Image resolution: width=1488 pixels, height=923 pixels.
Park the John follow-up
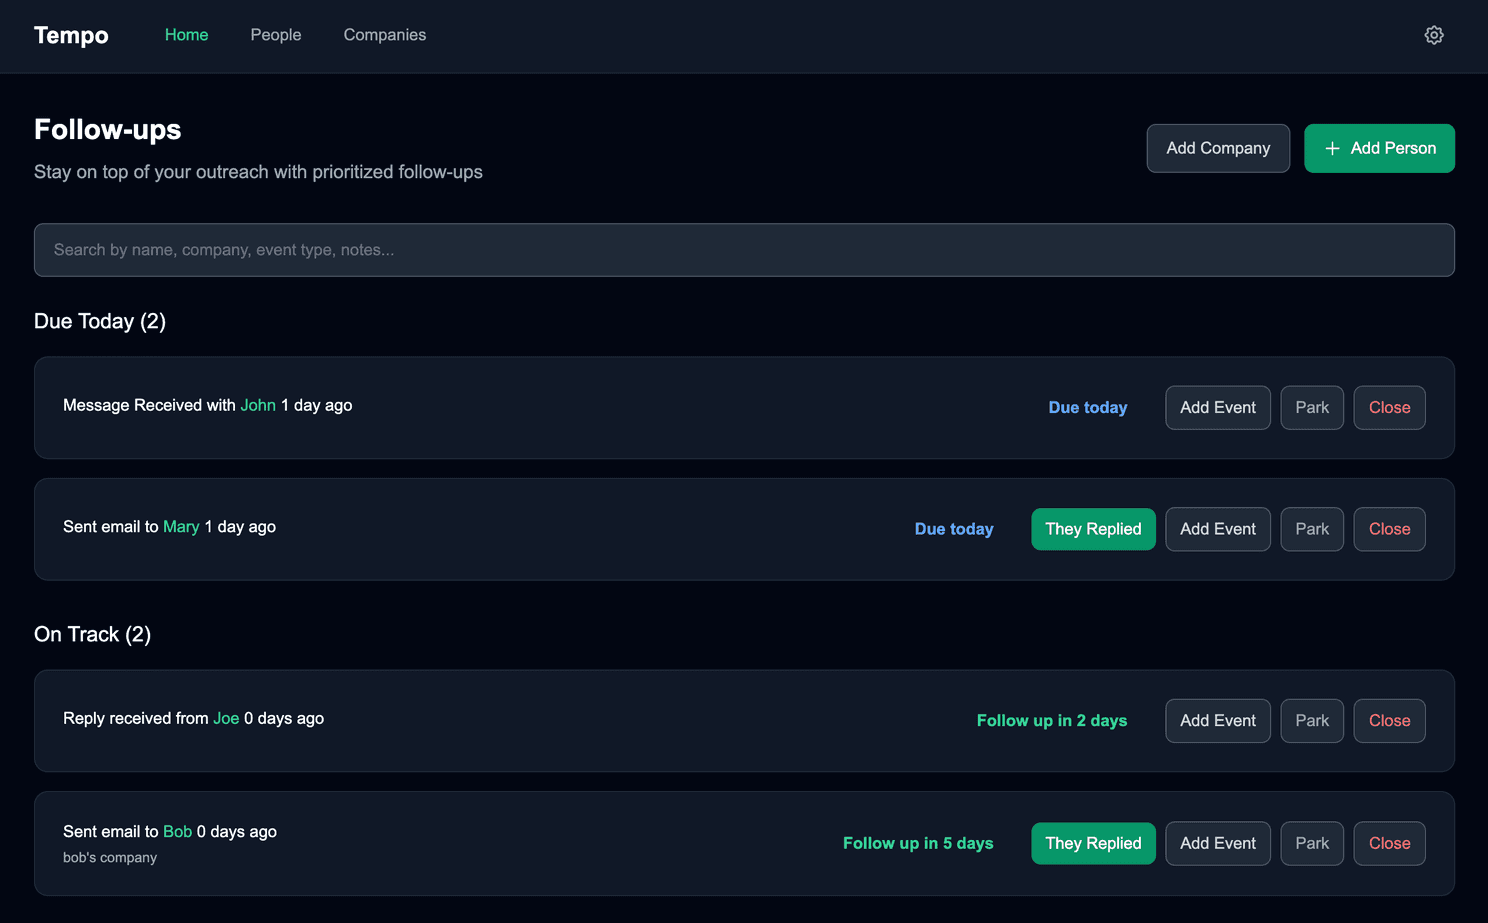coord(1311,408)
